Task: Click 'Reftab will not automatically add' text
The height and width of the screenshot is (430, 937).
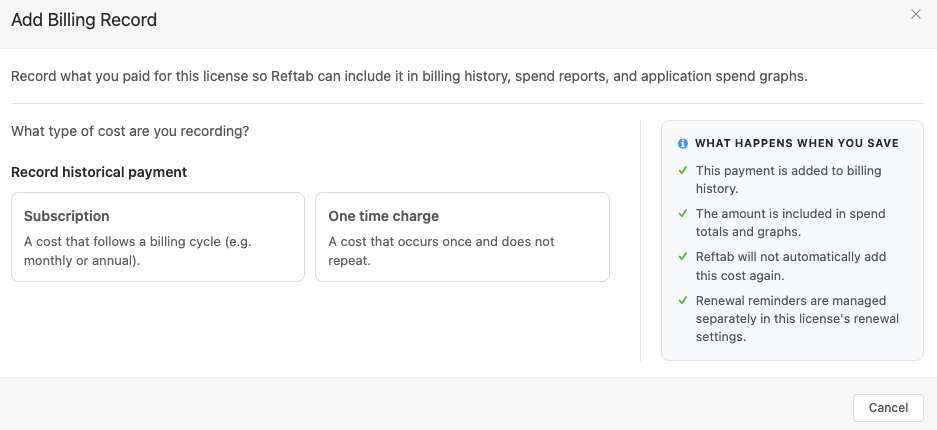Action: click(x=791, y=266)
